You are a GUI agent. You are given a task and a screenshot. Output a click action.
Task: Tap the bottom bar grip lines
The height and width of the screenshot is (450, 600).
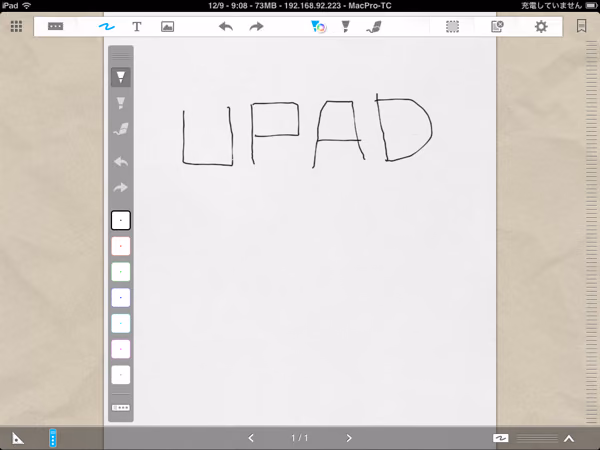(537, 438)
